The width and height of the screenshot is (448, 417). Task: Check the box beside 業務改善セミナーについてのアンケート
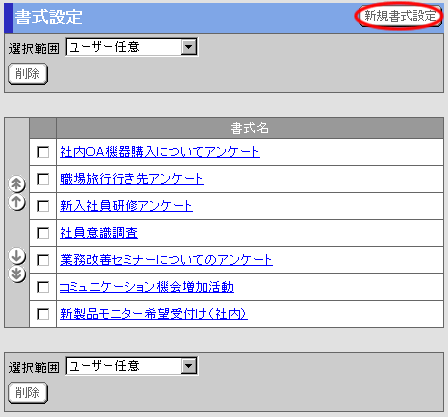[43, 260]
